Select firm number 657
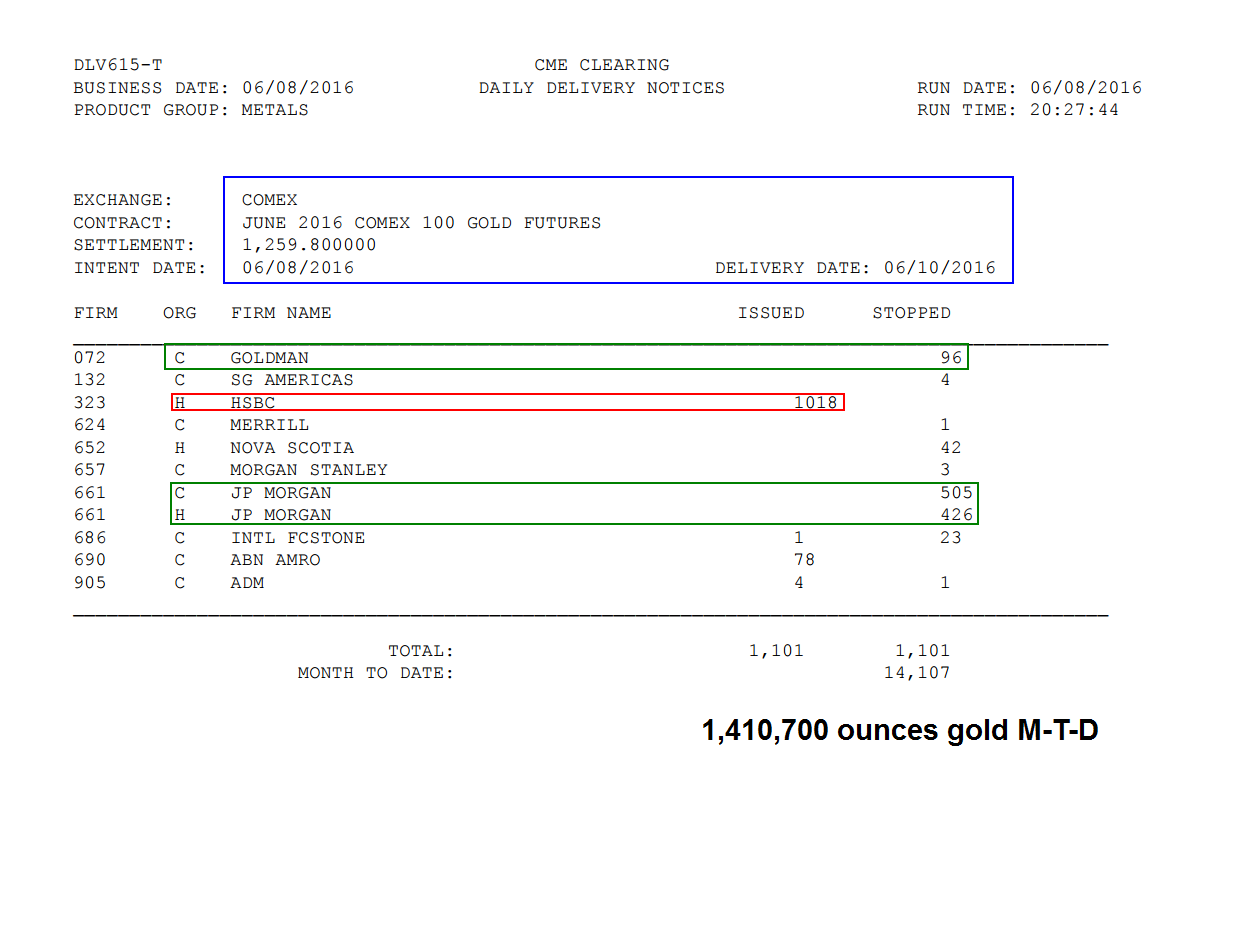Screen dimensions: 1260x926 pyautogui.click(x=90, y=470)
